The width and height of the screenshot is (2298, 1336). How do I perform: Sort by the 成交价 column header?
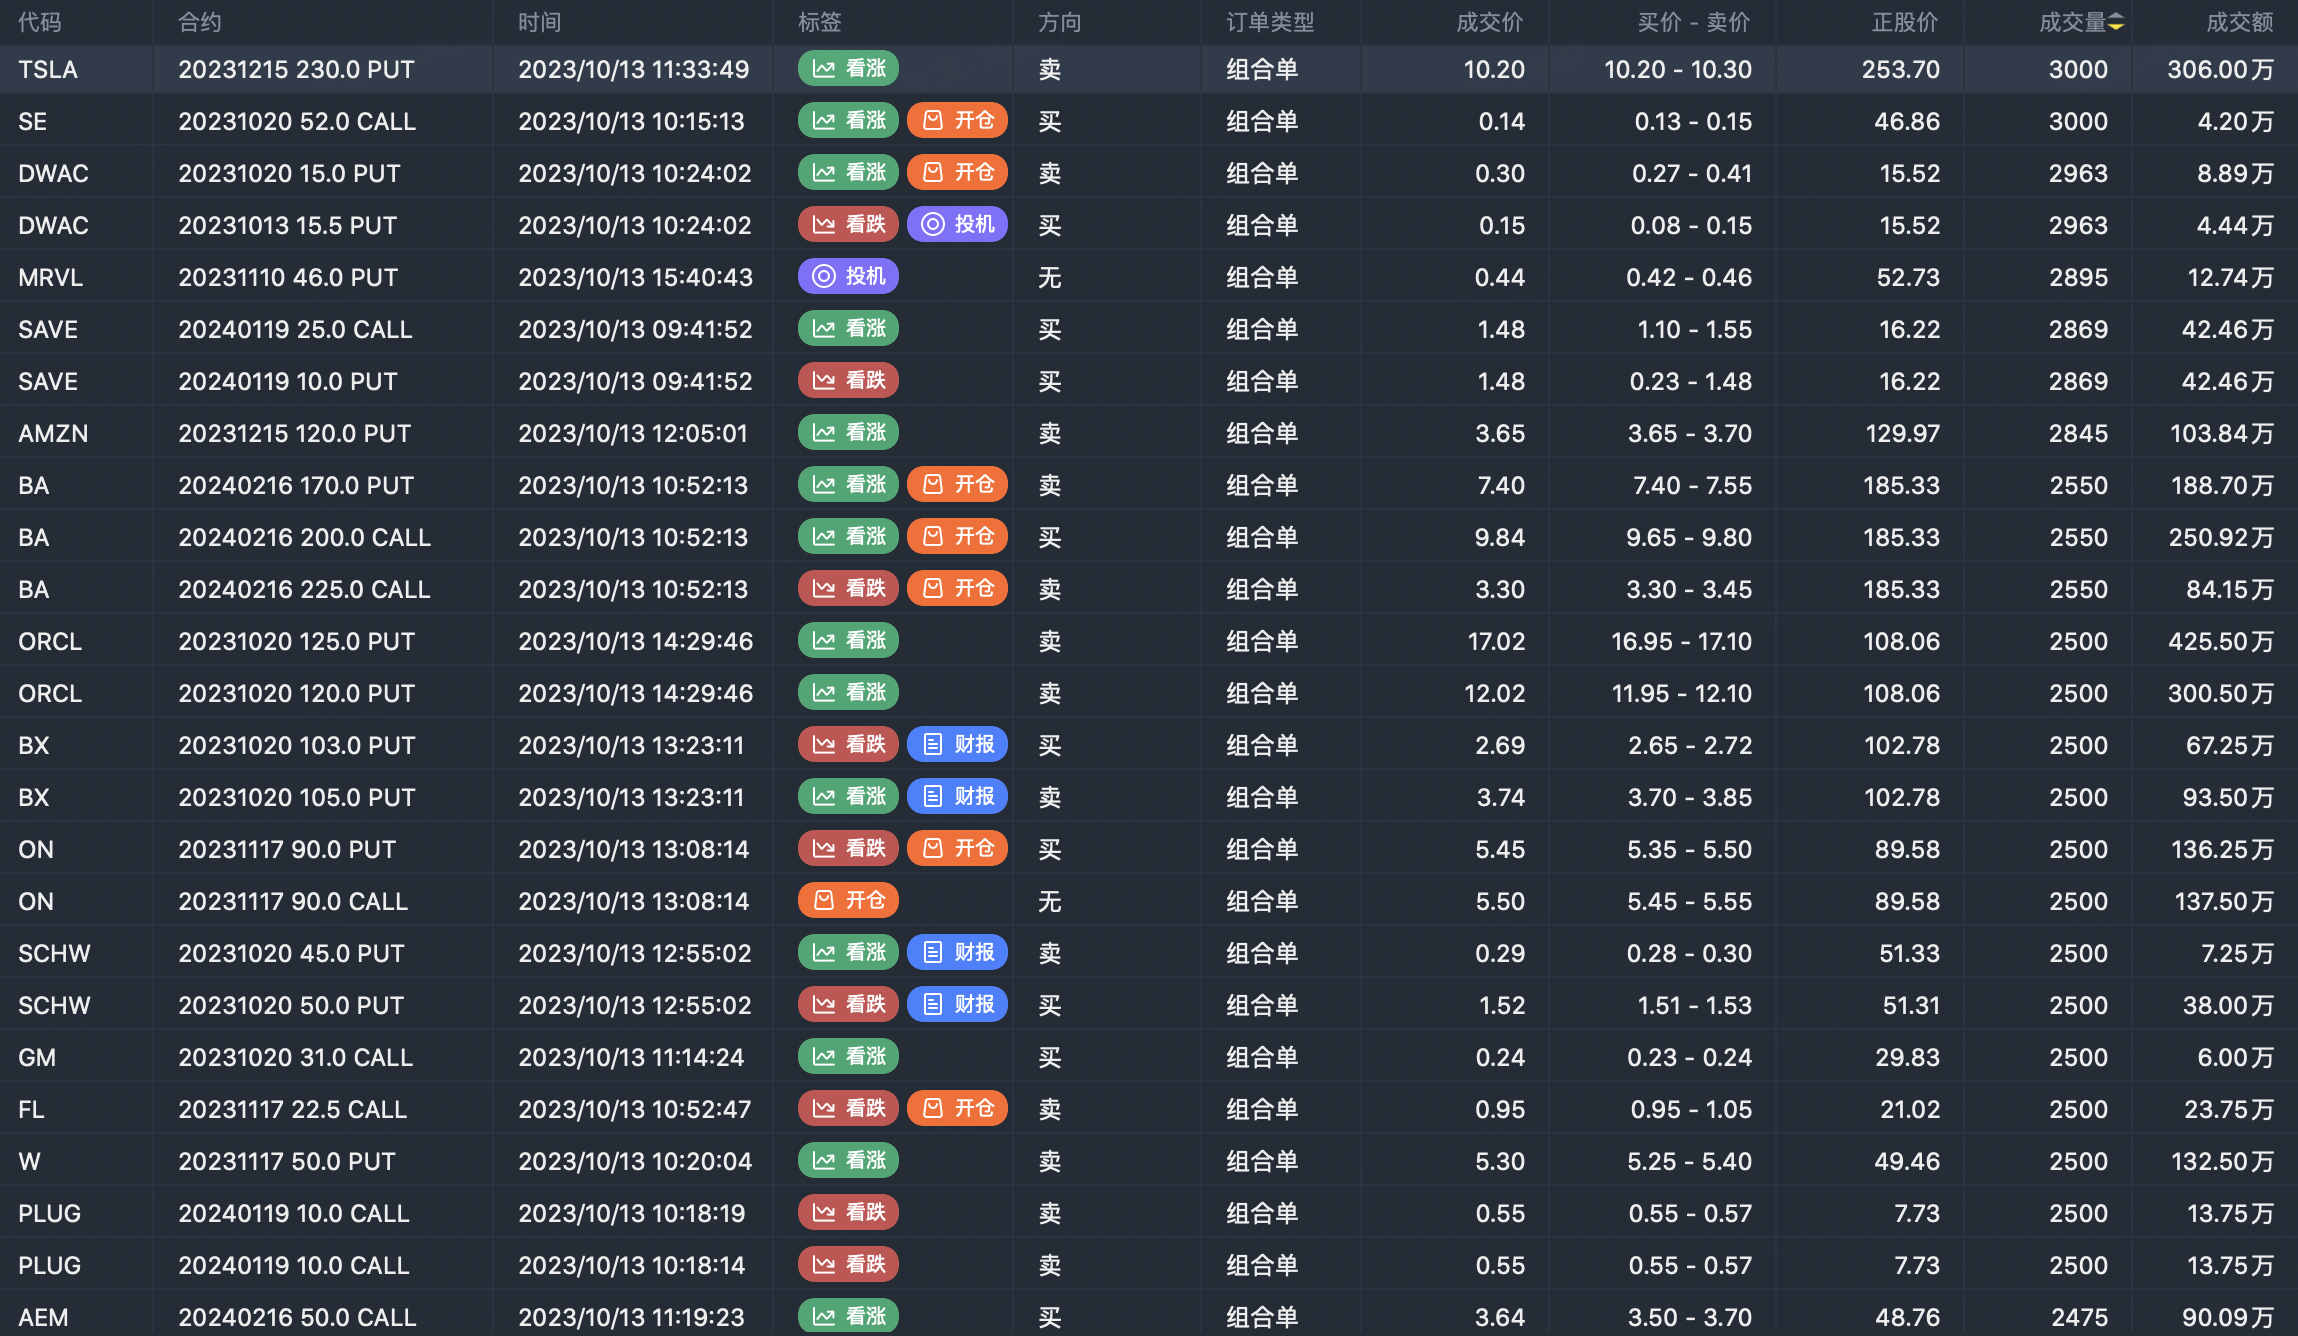click(x=1490, y=23)
